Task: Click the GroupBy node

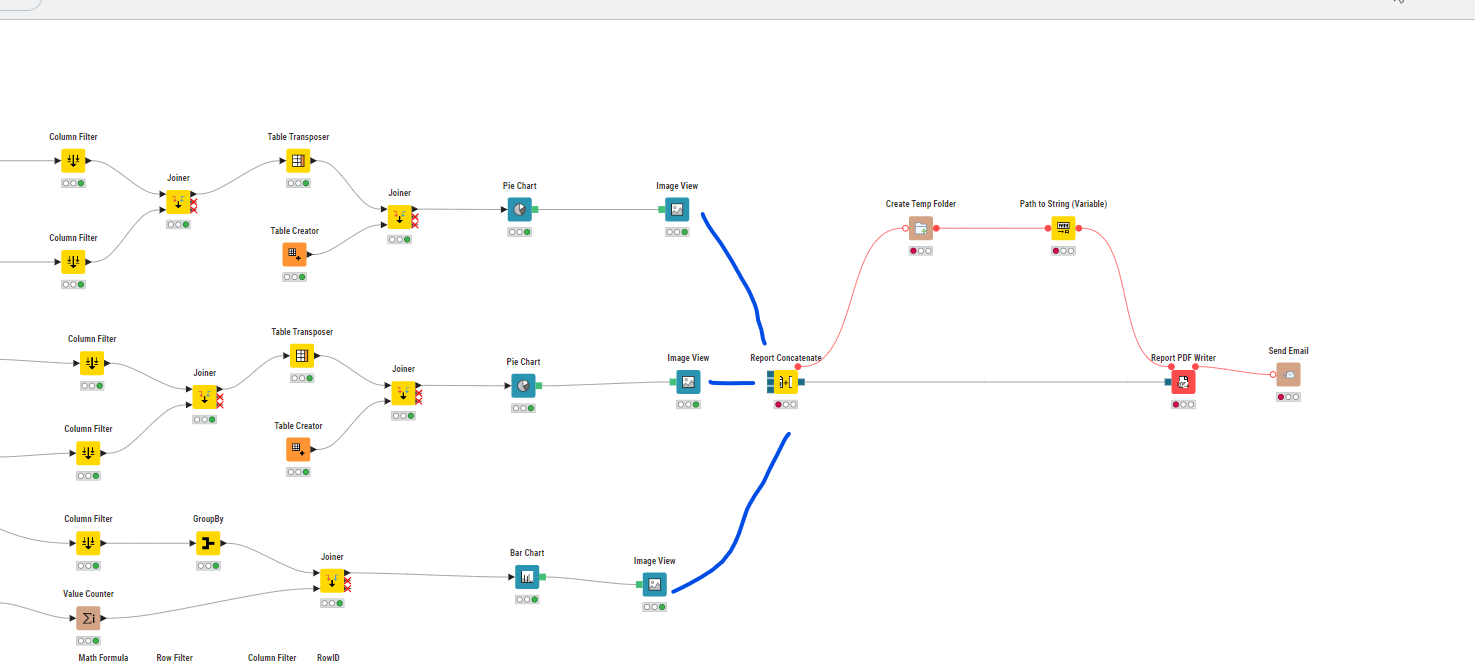Action: coord(206,542)
